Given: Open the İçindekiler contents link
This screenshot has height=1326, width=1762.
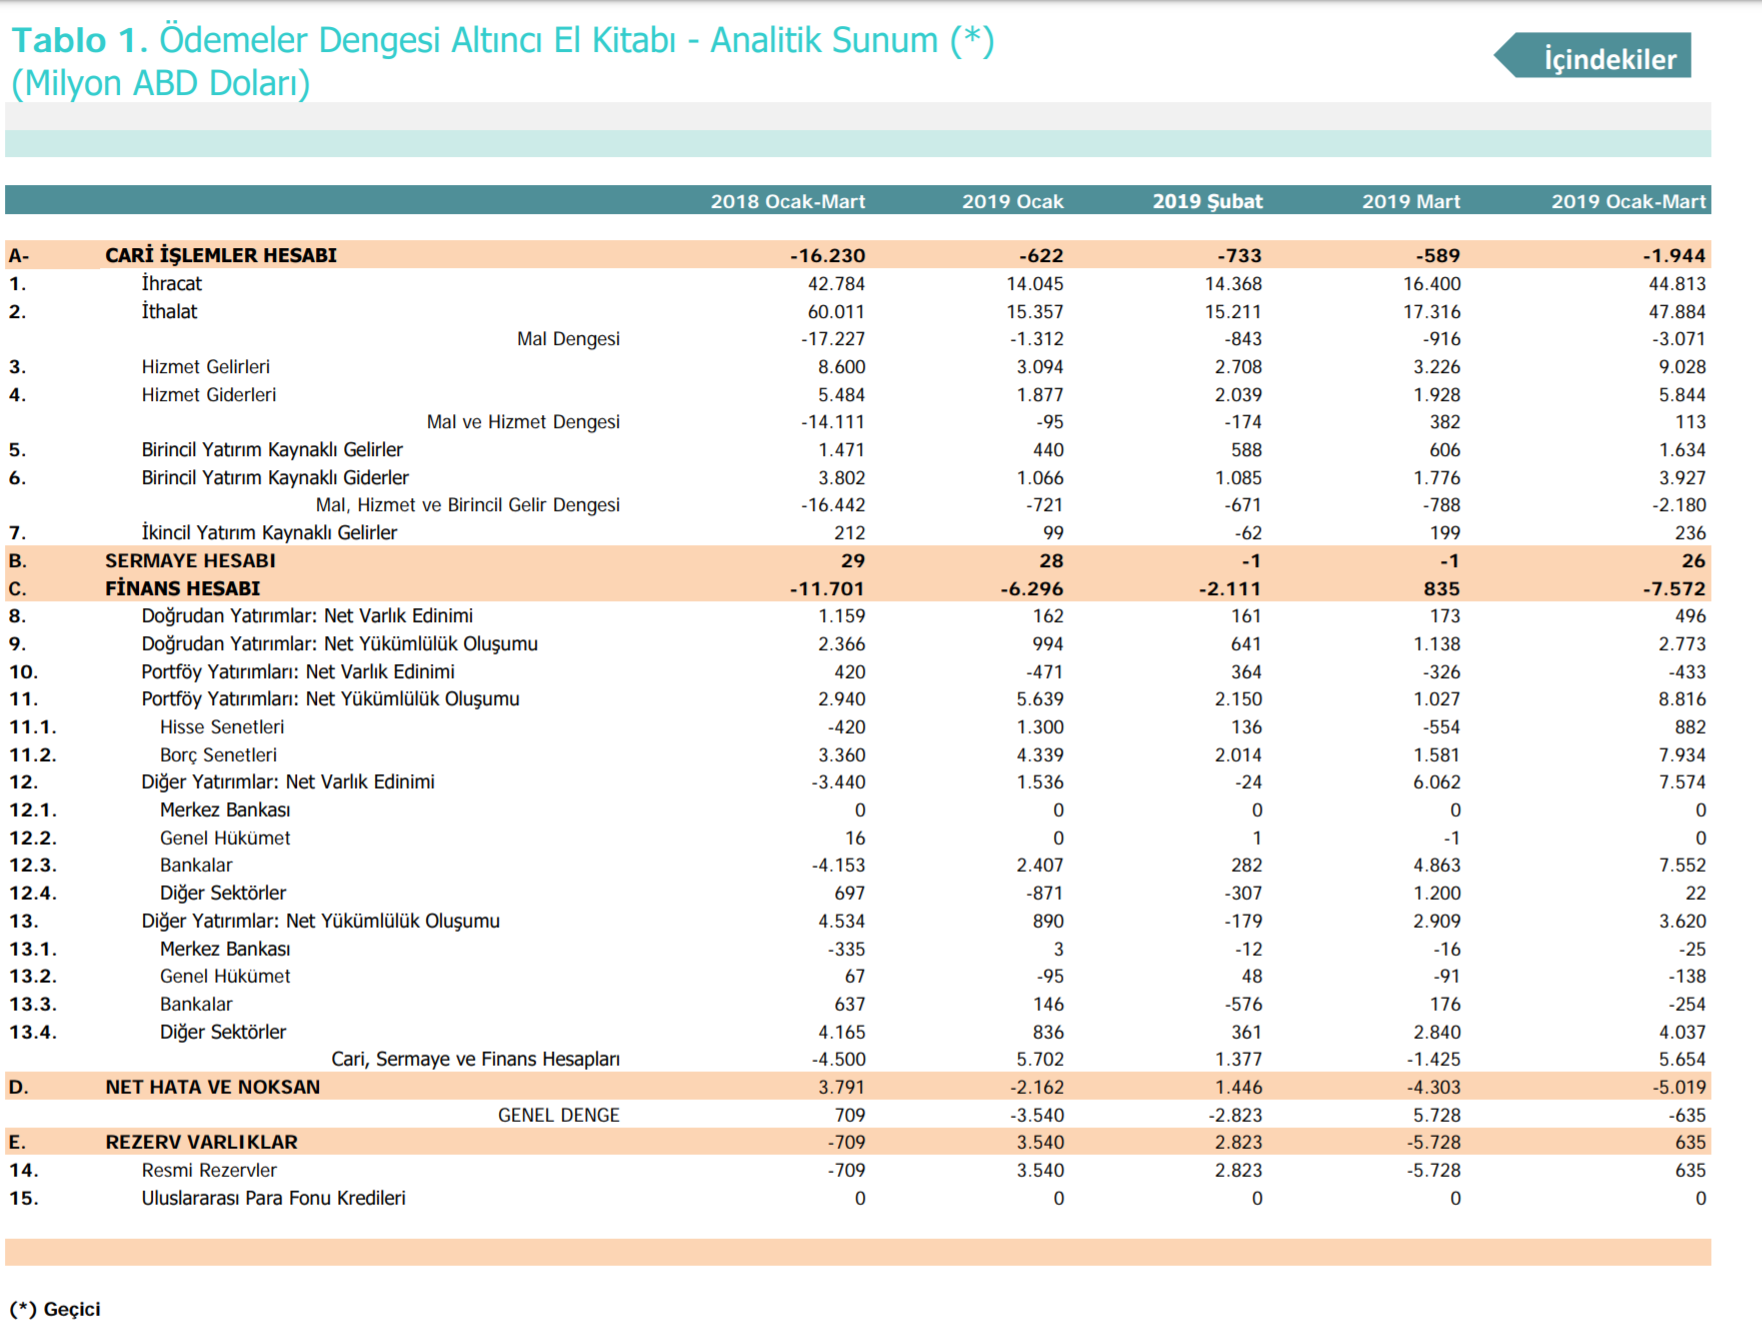Looking at the screenshot, I should 1593,57.
